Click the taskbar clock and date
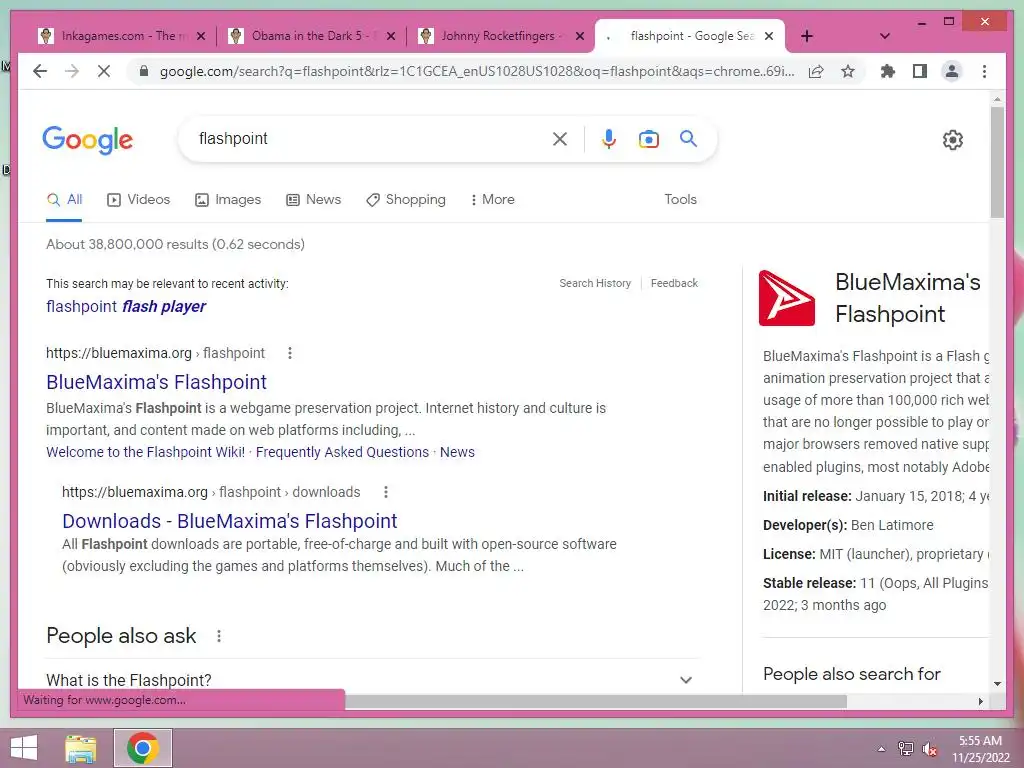The height and width of the screenshot is (768, 1024). coord(980,748)
